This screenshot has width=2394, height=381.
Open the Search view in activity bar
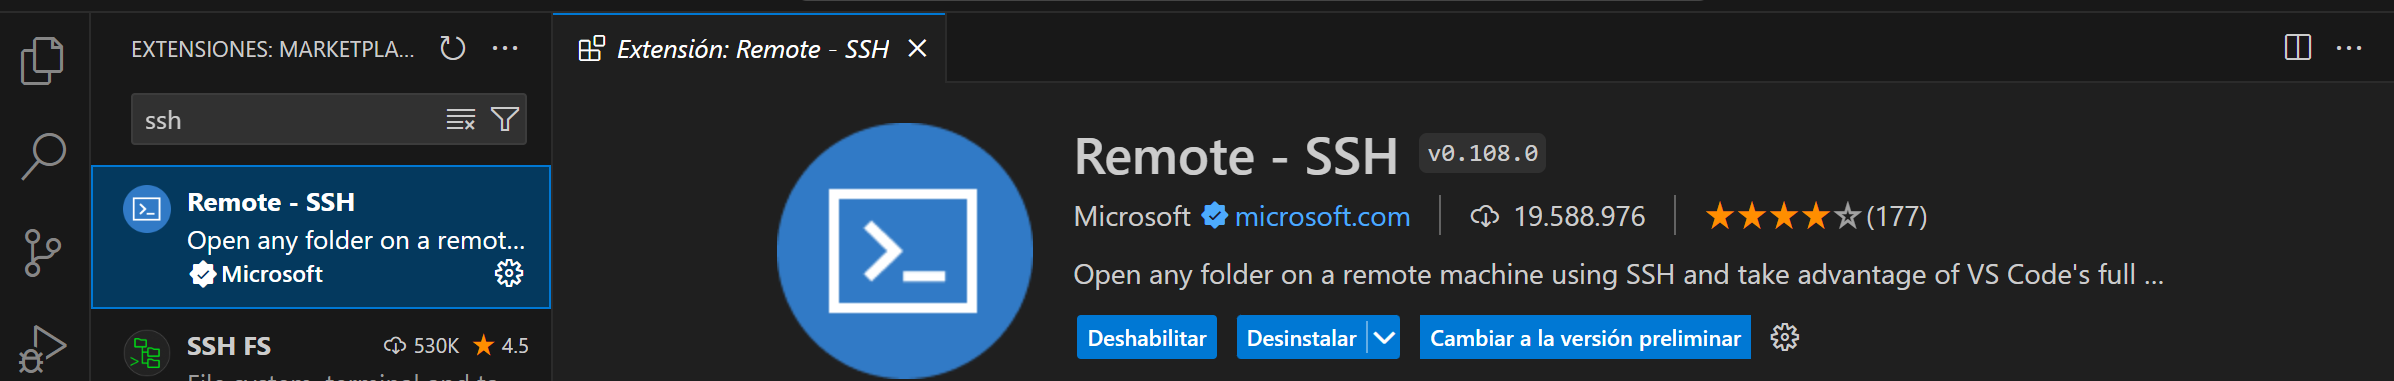(x=43, y=157)
